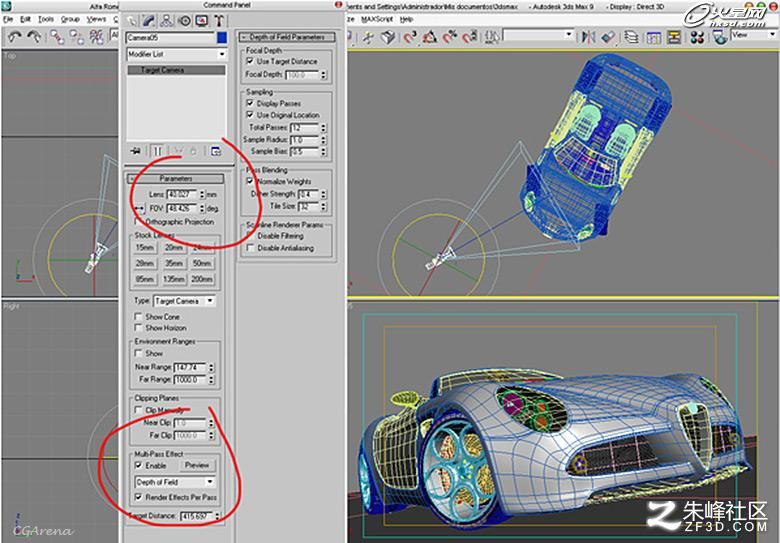Open the camera Type dropdown
This screenshot has height=543, width=780.
[x=184, y=301]
